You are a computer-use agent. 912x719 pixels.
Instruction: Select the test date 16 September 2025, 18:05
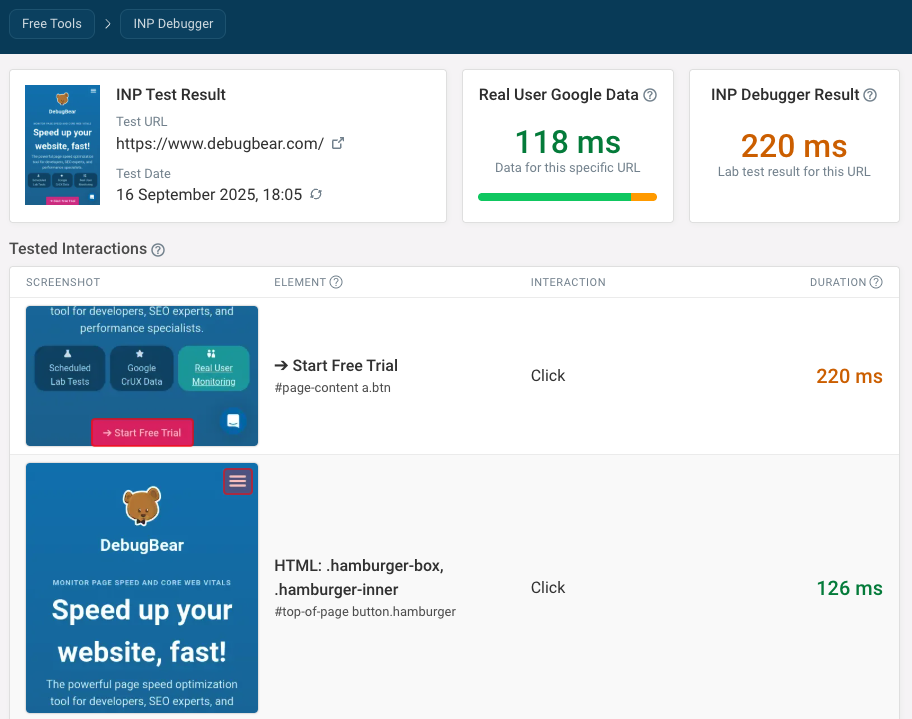(x=209, y=194)
